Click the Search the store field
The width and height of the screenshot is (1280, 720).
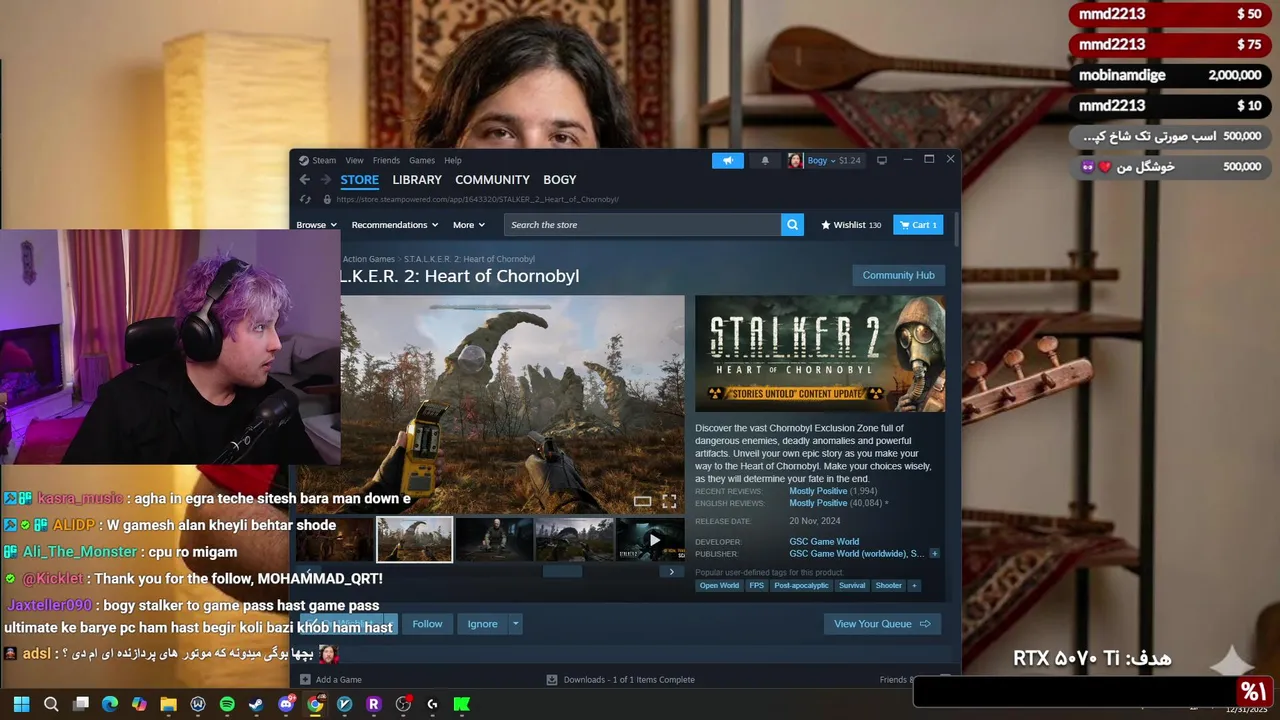[643, 225]
